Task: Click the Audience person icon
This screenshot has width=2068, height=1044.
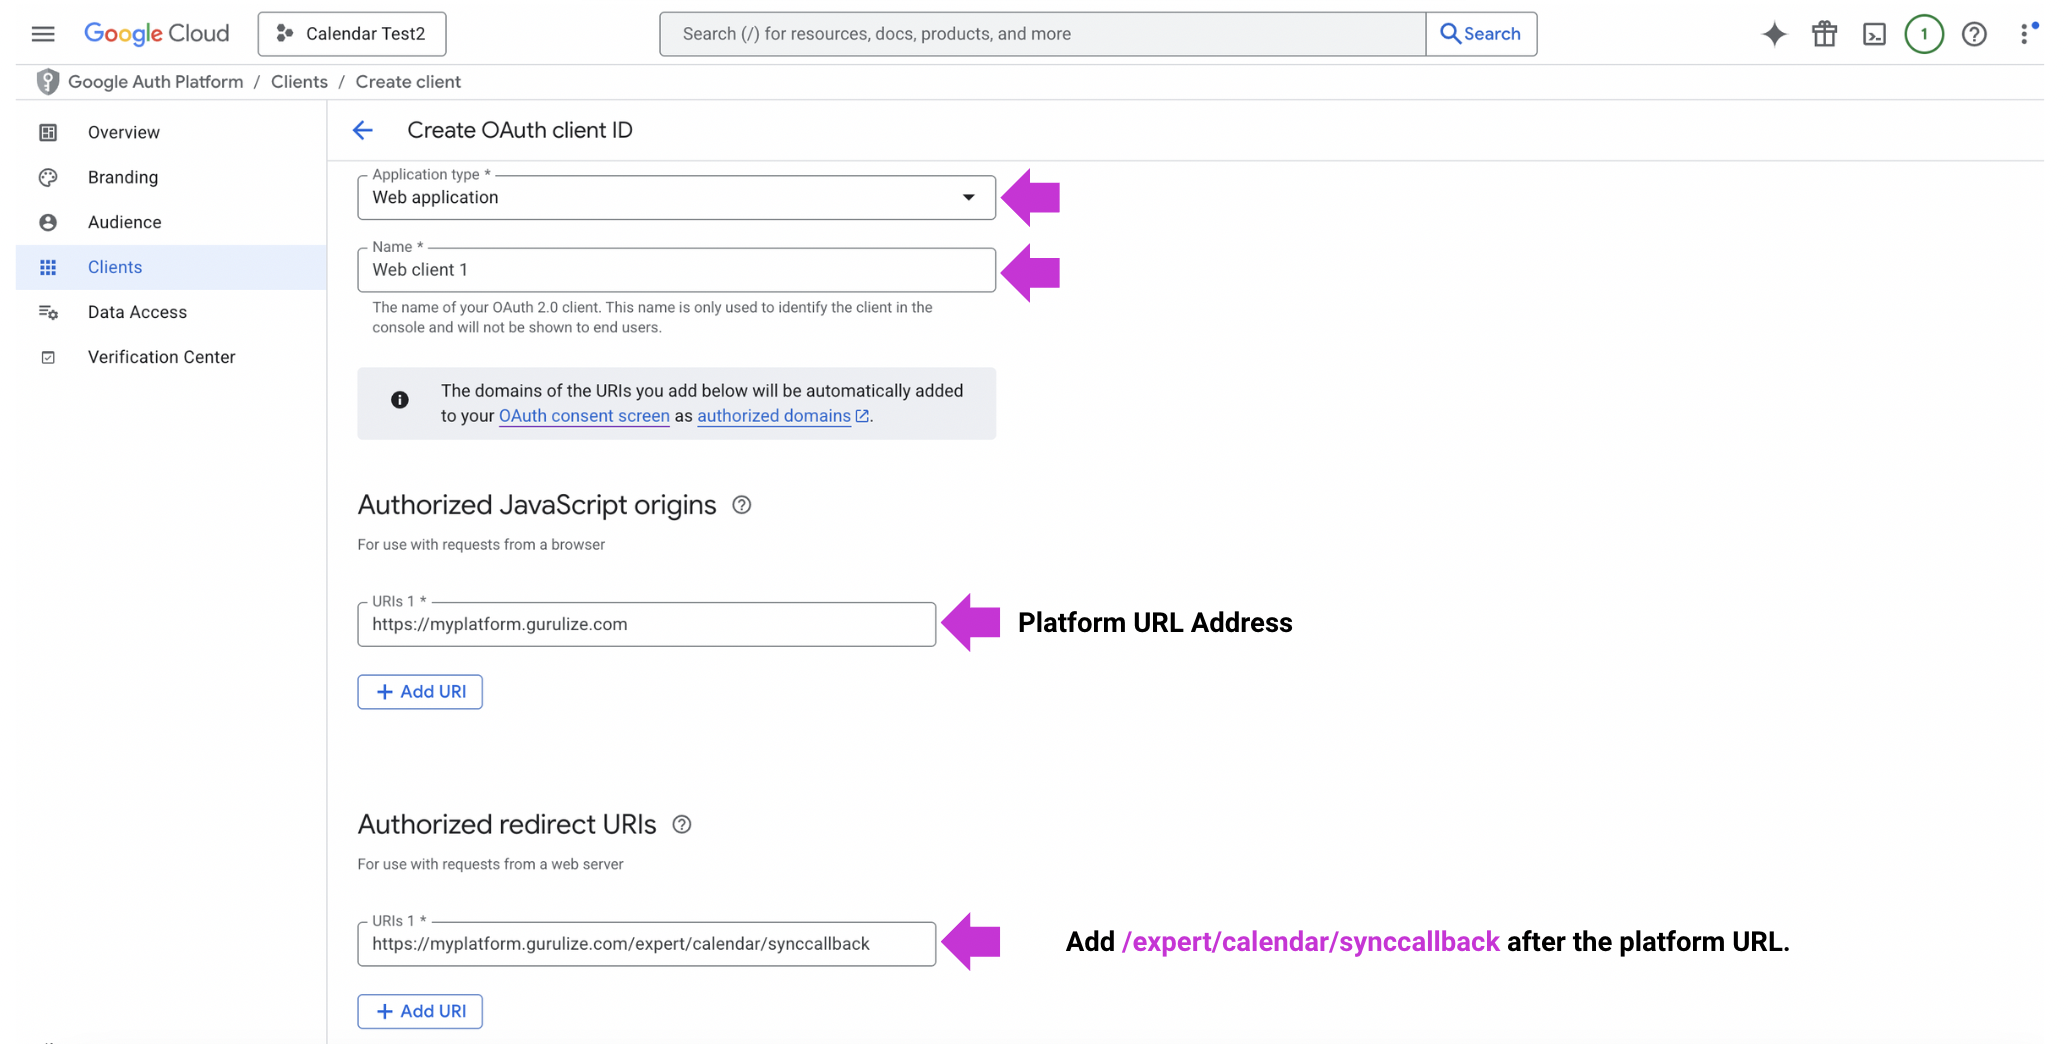Action: tap(48, 222)
